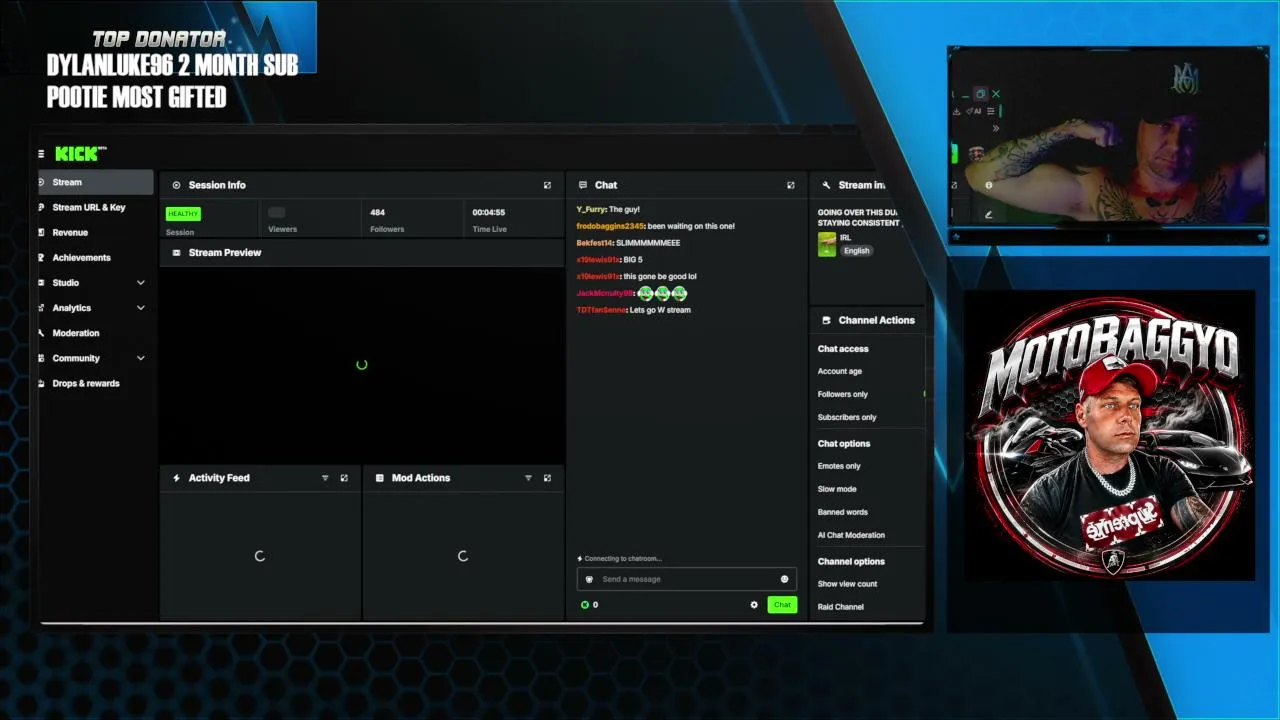Click the Channel Actions panel icon
Image resolution: width=1280 pixels, height=720 pixels.
(826, 320)
